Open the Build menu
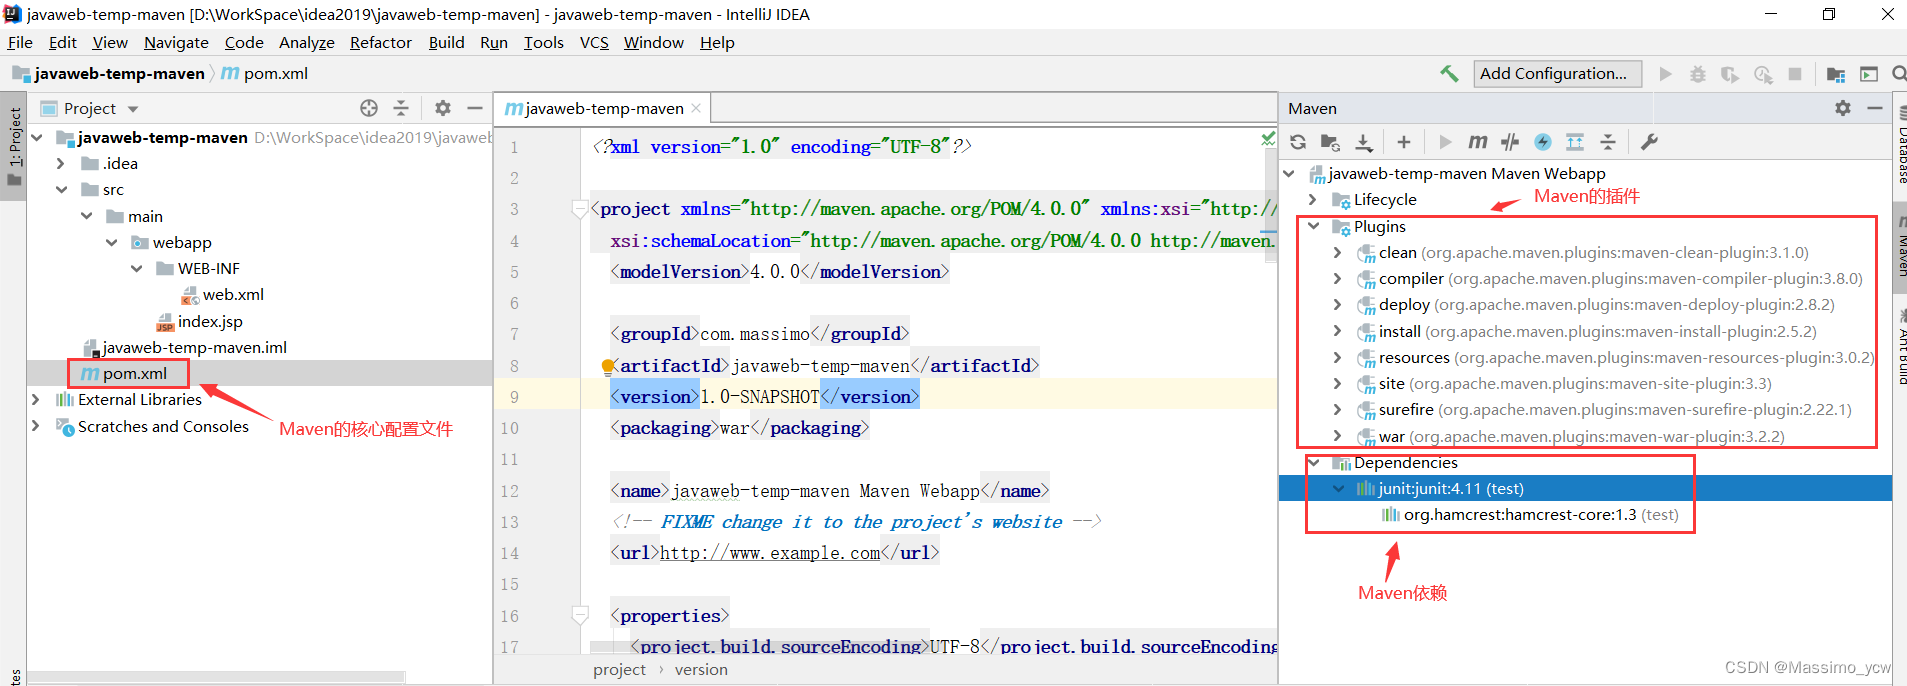The height and width of the screenshot is (686, 1907). point(446,42)
